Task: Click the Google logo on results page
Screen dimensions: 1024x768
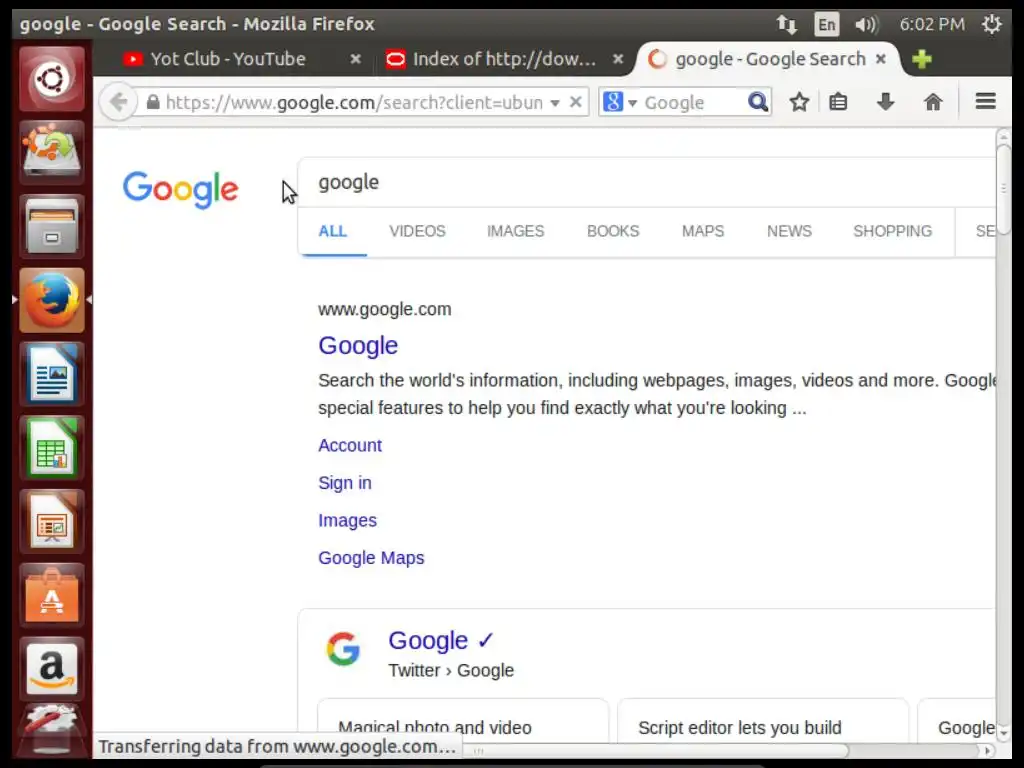Action: 180,189
